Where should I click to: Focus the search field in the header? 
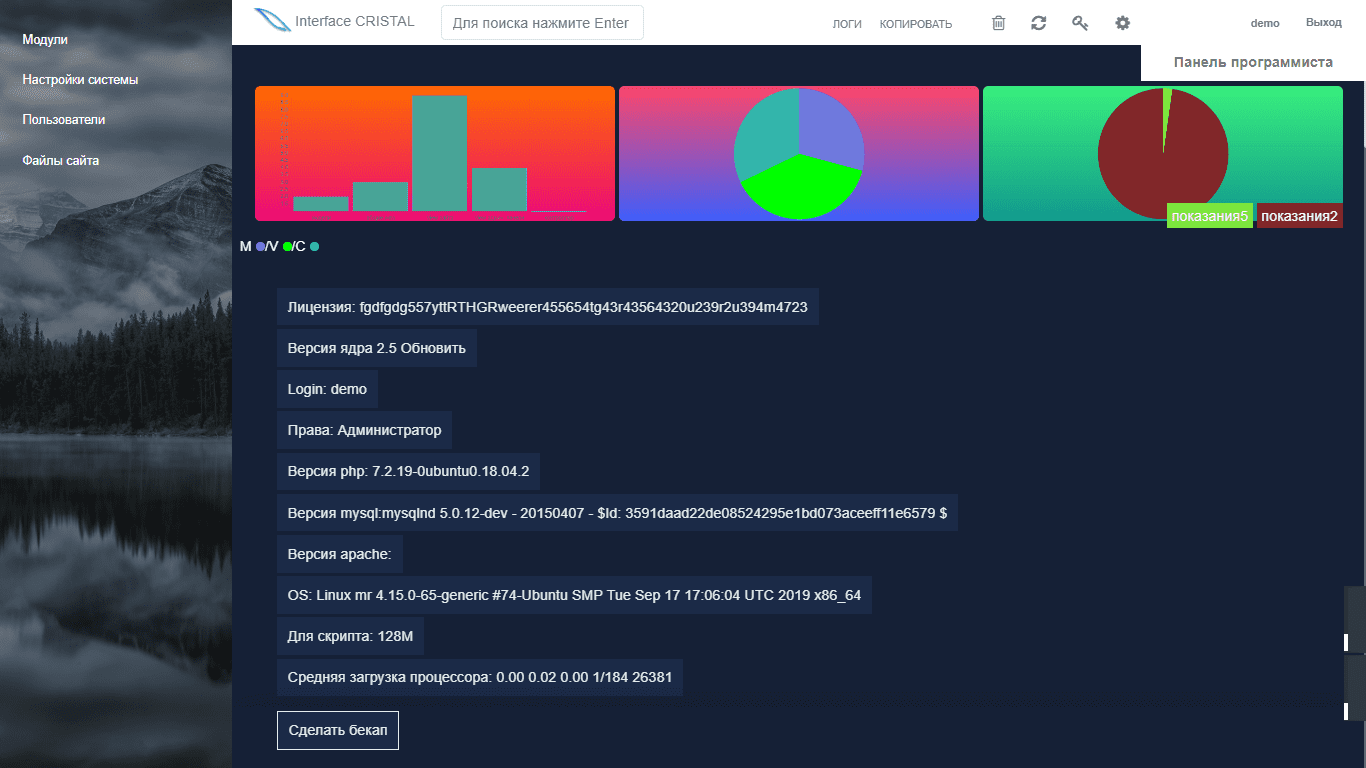[542, 23]
